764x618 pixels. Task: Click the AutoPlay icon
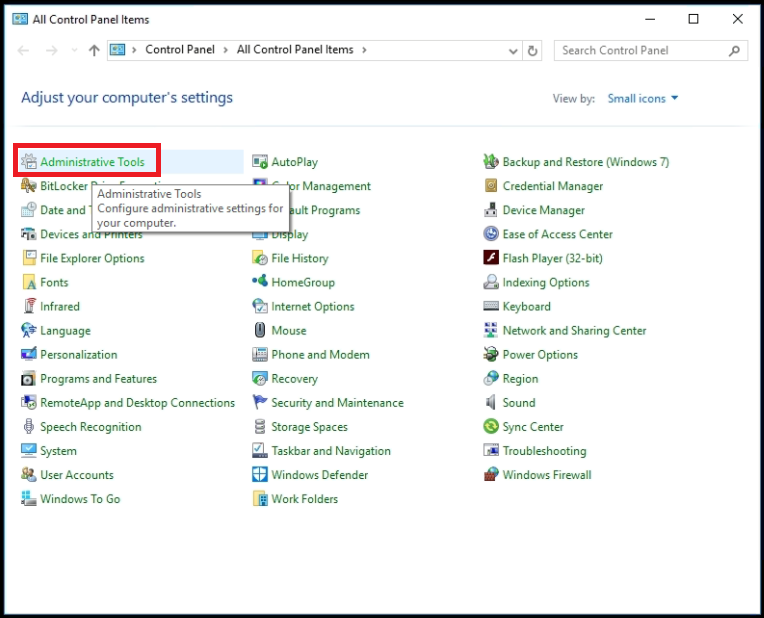point(260,161)
